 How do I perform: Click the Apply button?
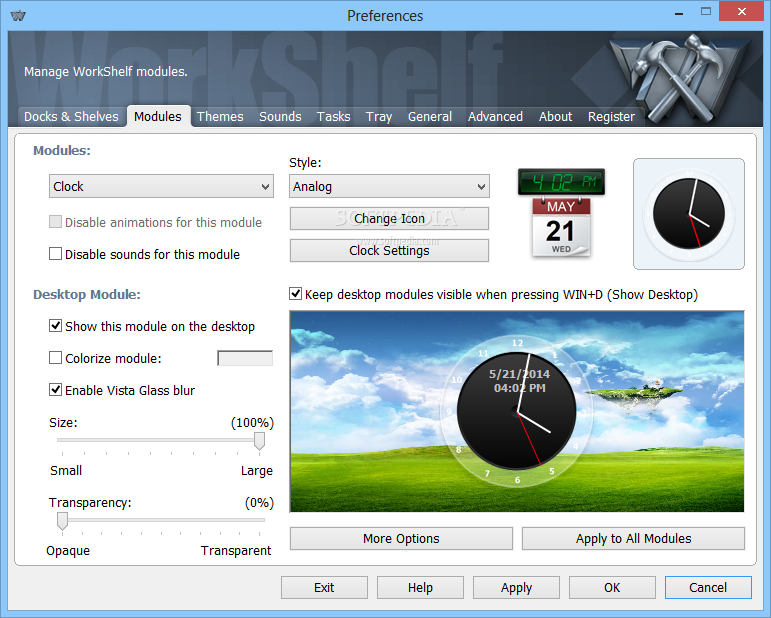(516, 588)
